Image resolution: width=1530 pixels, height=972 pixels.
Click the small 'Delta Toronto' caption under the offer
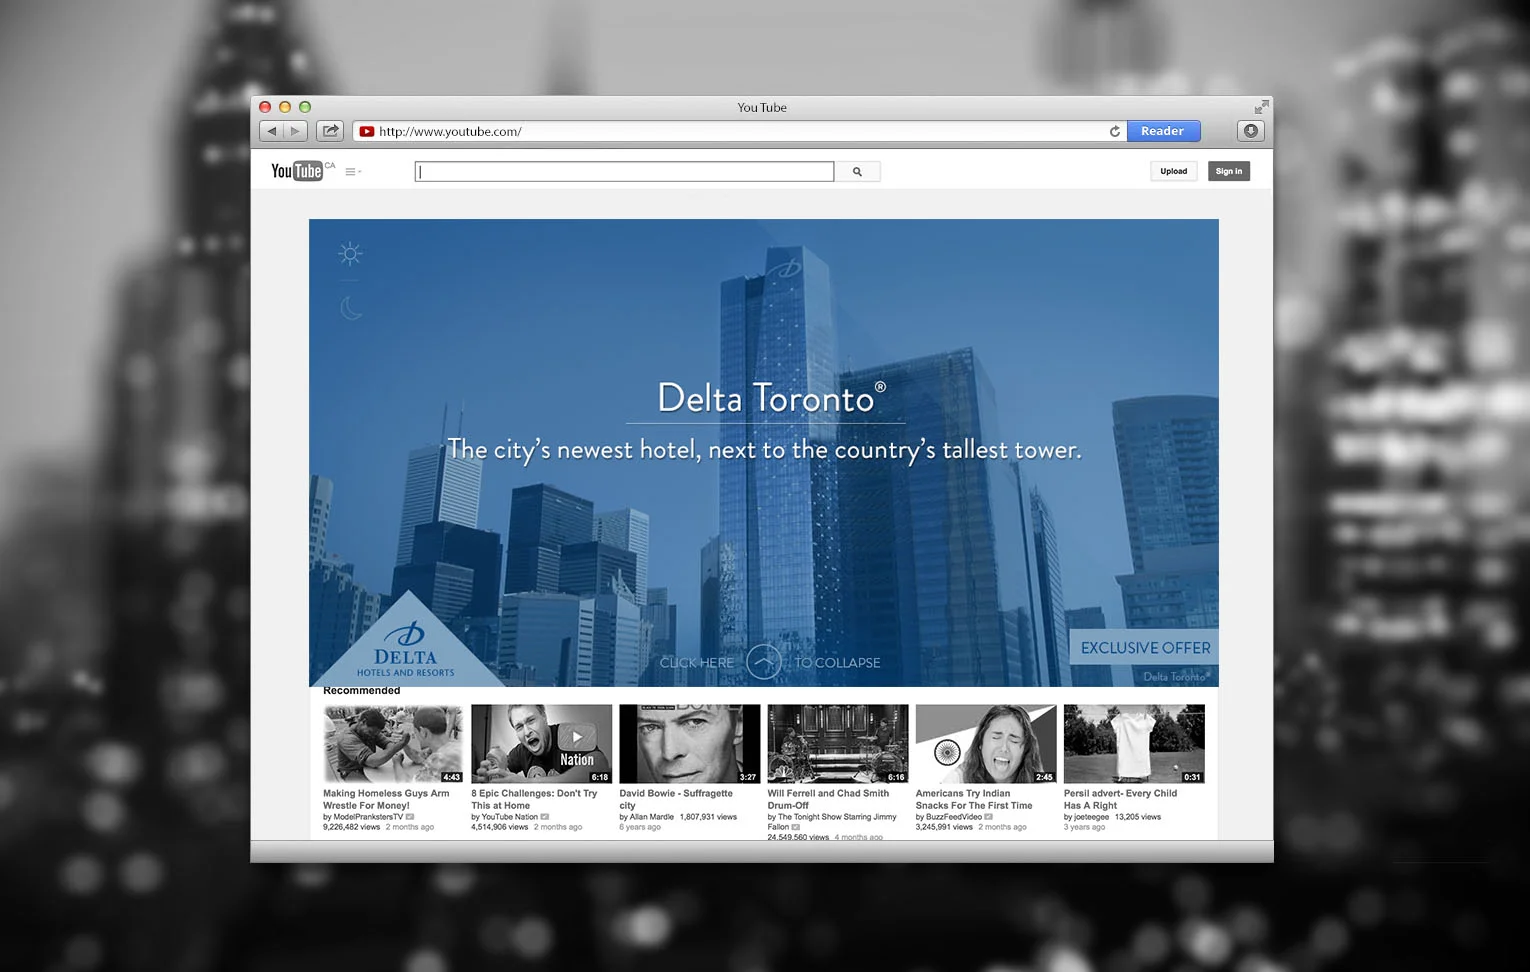click(1176, 677)
